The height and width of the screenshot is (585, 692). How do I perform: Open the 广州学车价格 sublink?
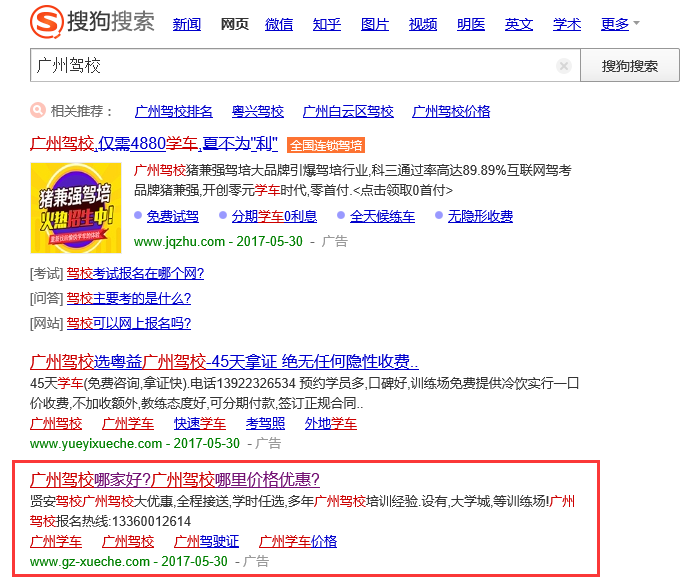coord(298,541)
